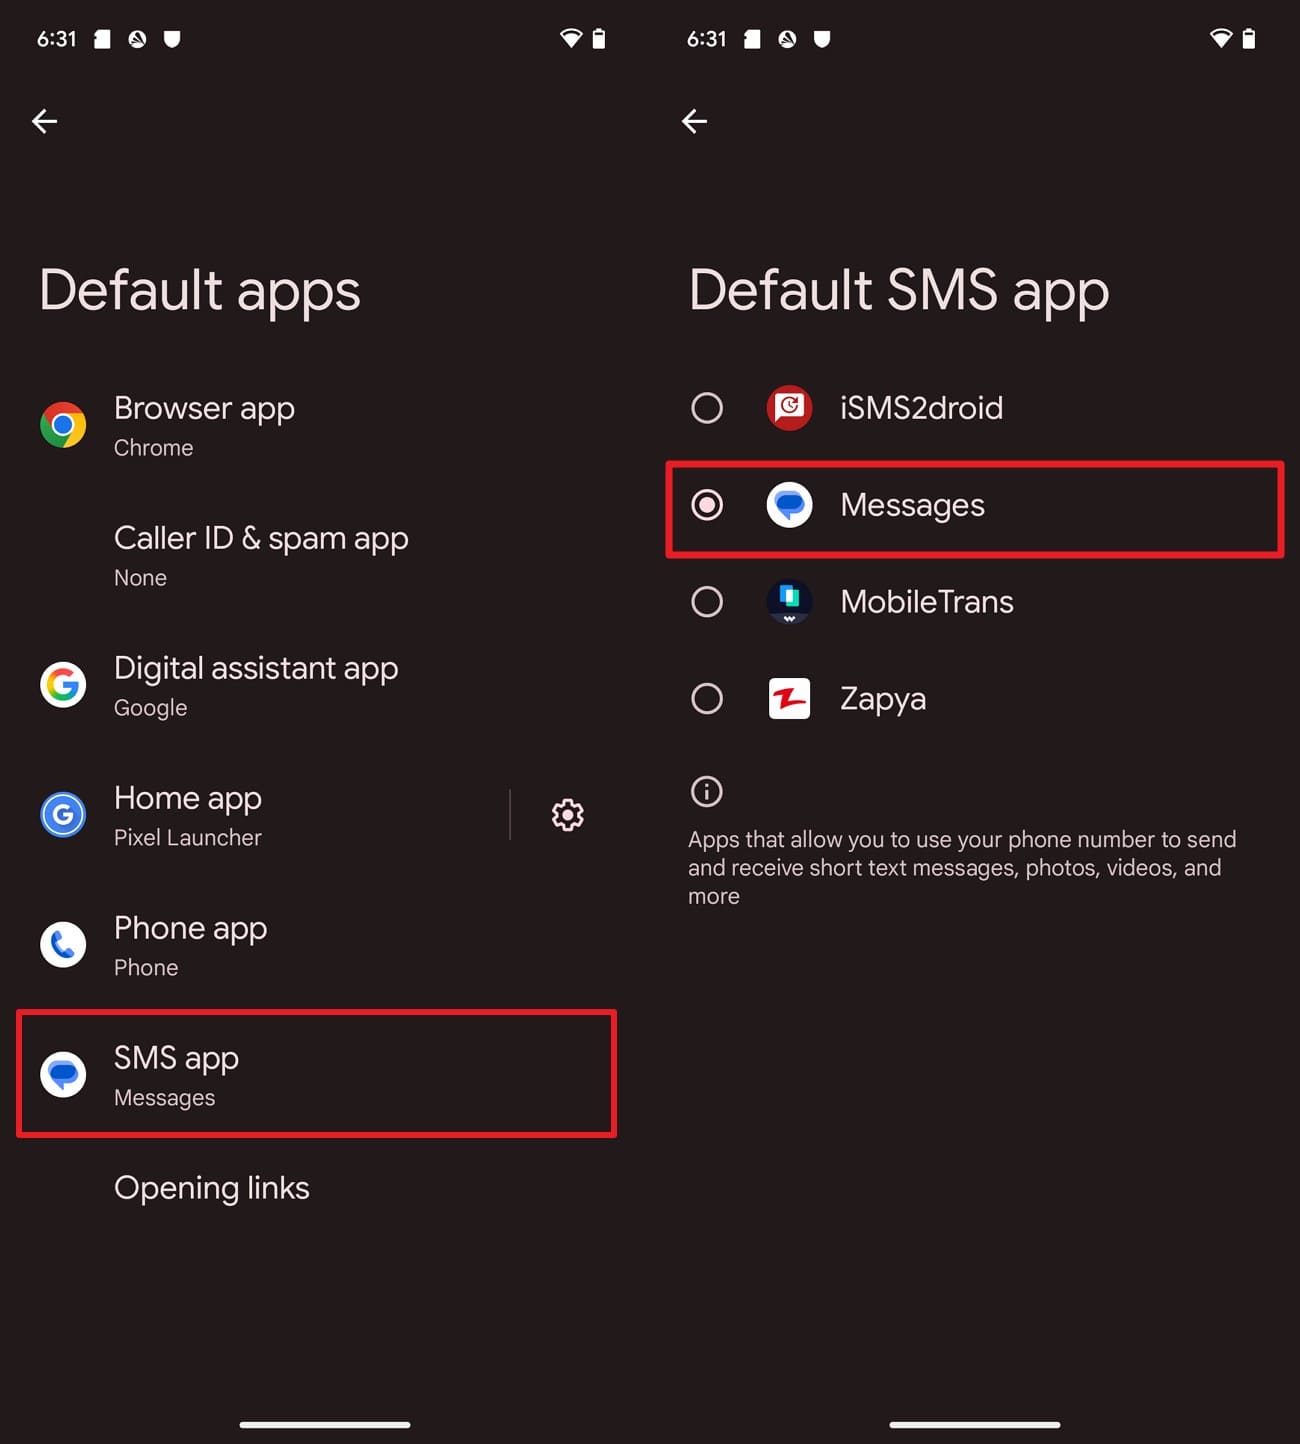Tap the 6:31 clock on left screen
1300x1444 pixels.
(x=57, y=39)
